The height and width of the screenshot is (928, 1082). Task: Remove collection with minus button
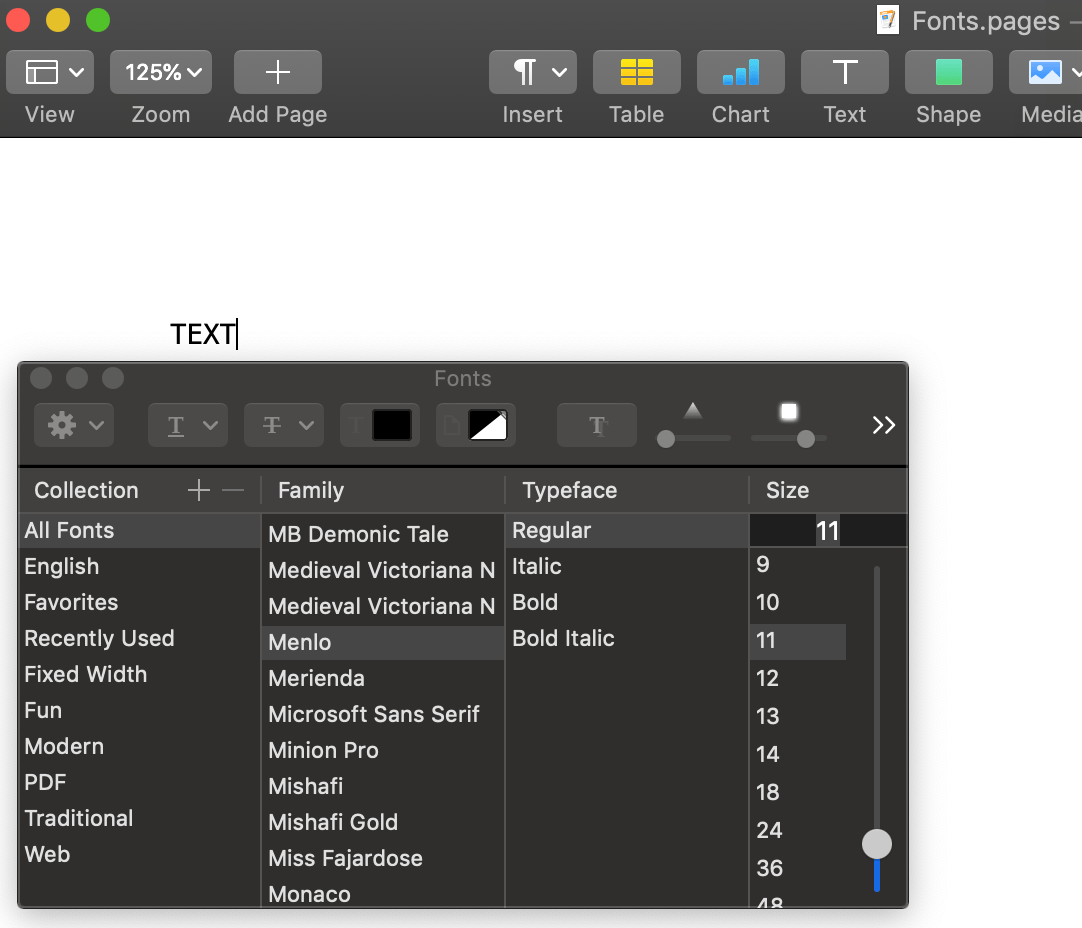(x=233, y=491)
